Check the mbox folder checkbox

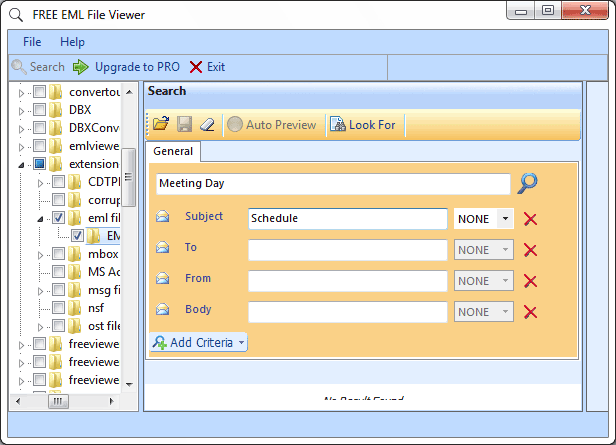(58, 254)
